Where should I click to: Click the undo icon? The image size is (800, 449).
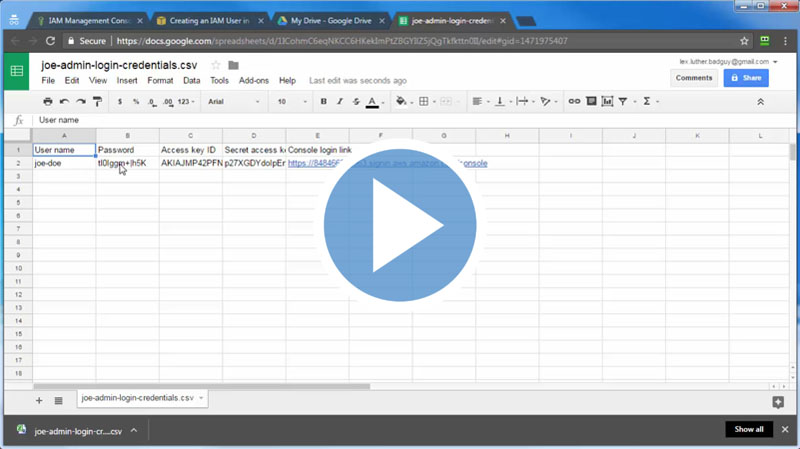tap(64, 101)
